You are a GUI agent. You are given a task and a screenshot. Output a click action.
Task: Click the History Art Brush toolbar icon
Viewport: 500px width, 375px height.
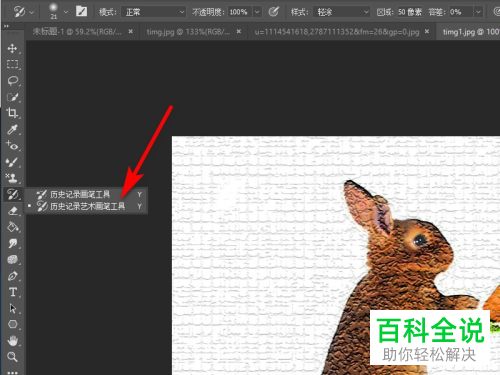12,194
